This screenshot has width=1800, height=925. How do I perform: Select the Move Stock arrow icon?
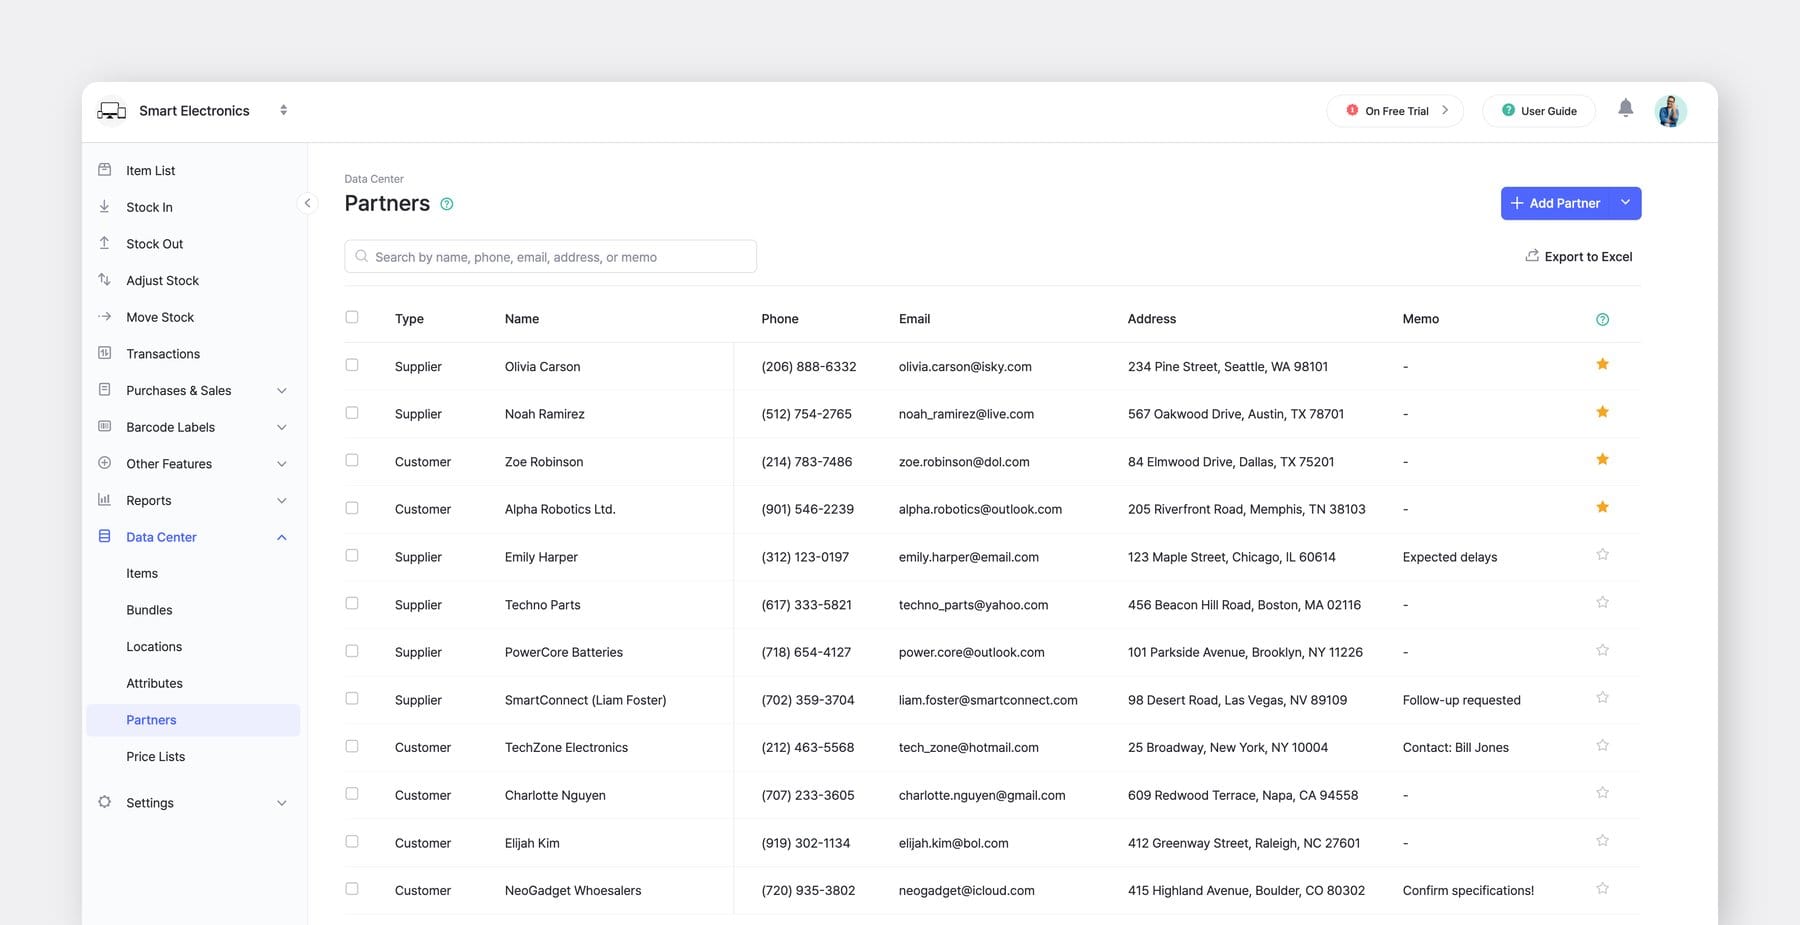104,316
